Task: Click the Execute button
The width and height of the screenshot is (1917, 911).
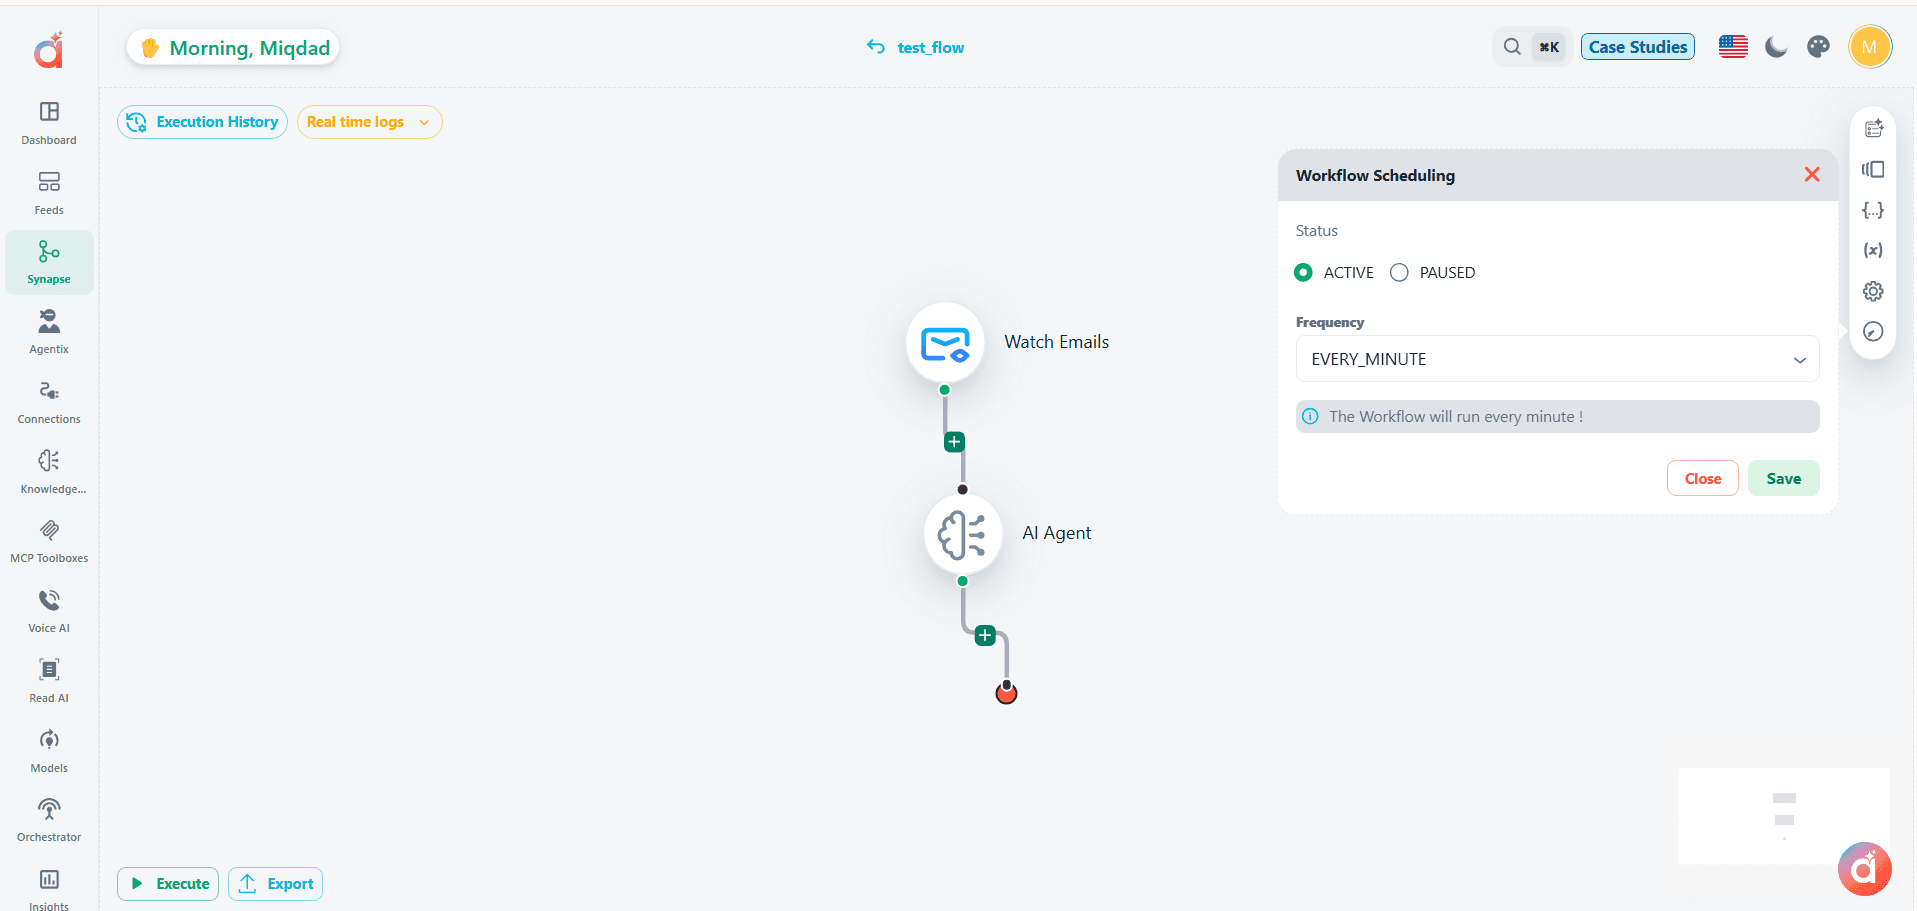Action: pos(168,884)
